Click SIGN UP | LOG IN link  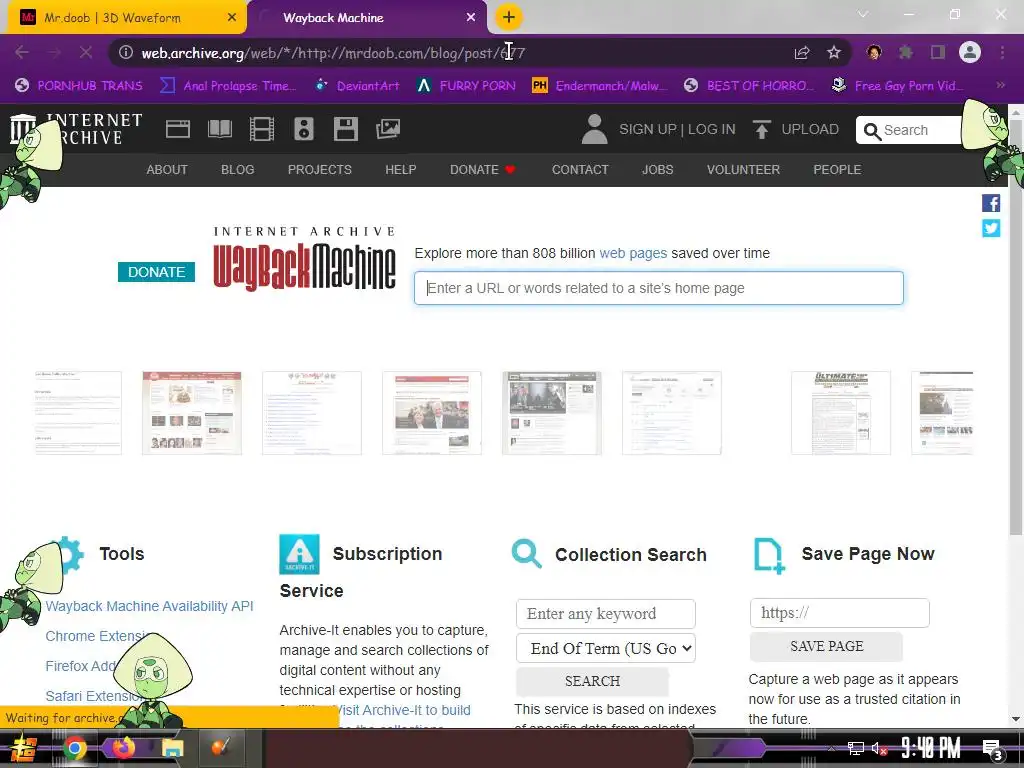(677, 129)
